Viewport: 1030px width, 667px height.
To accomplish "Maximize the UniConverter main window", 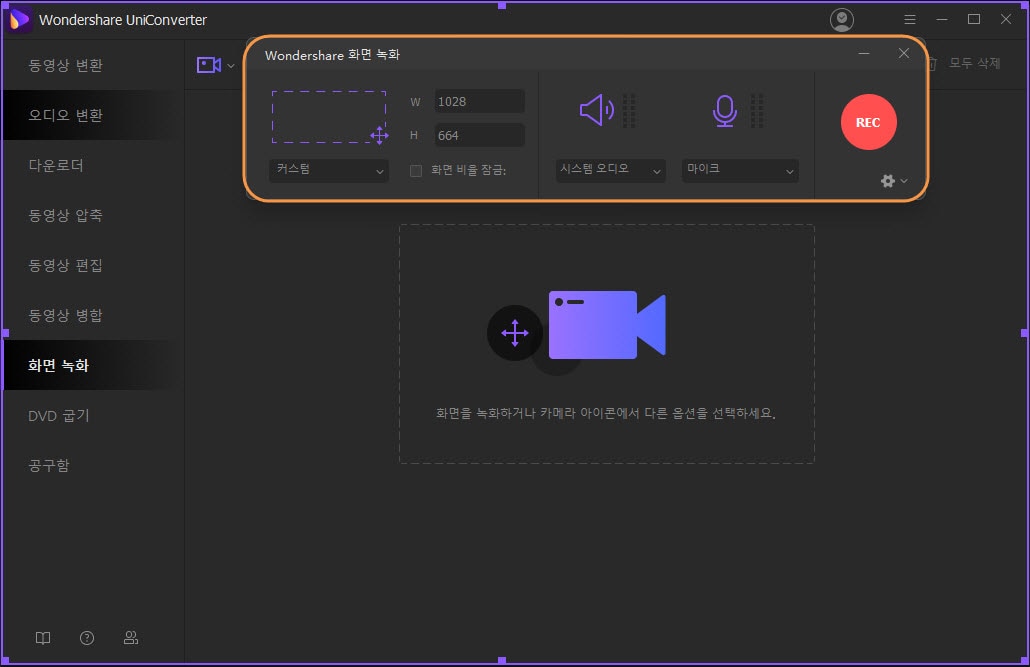I will coord(974,19).
